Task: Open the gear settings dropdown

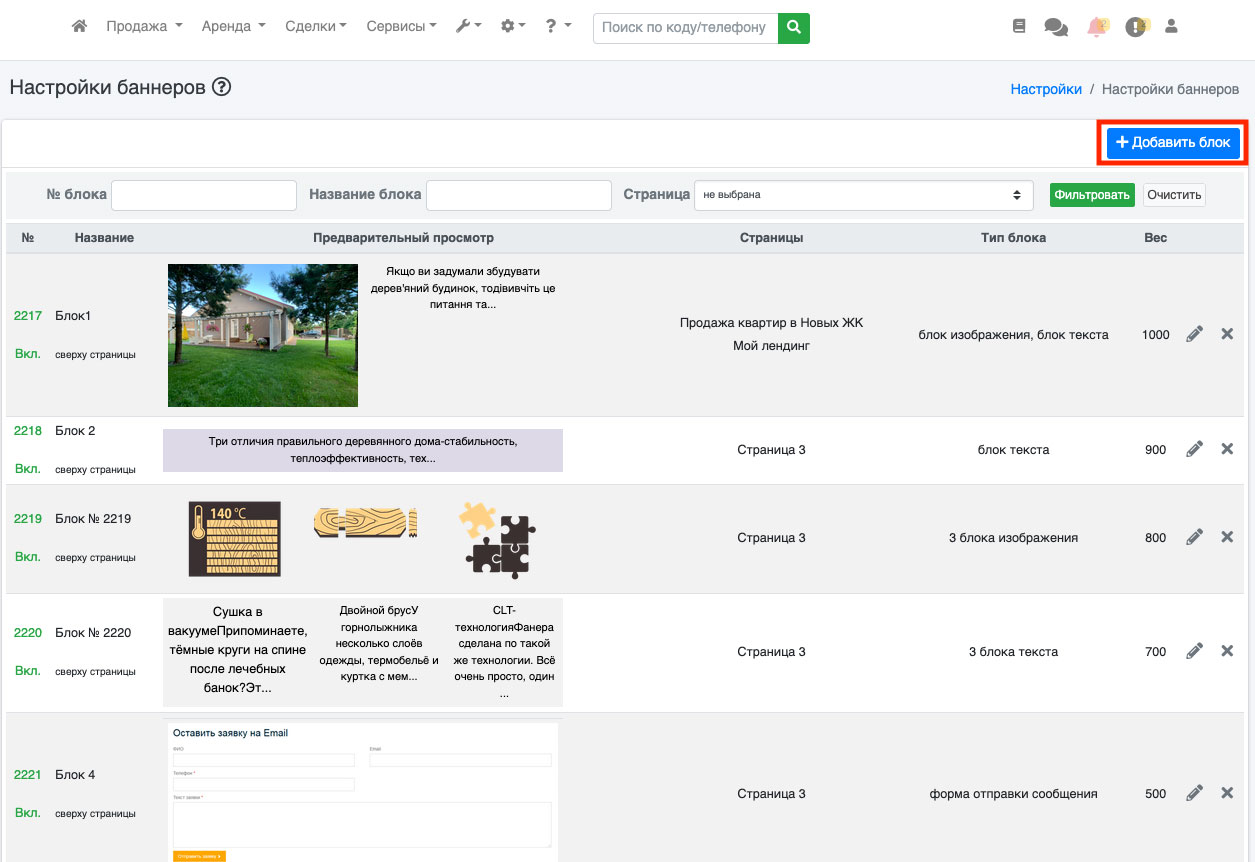Action: [513, 27]
